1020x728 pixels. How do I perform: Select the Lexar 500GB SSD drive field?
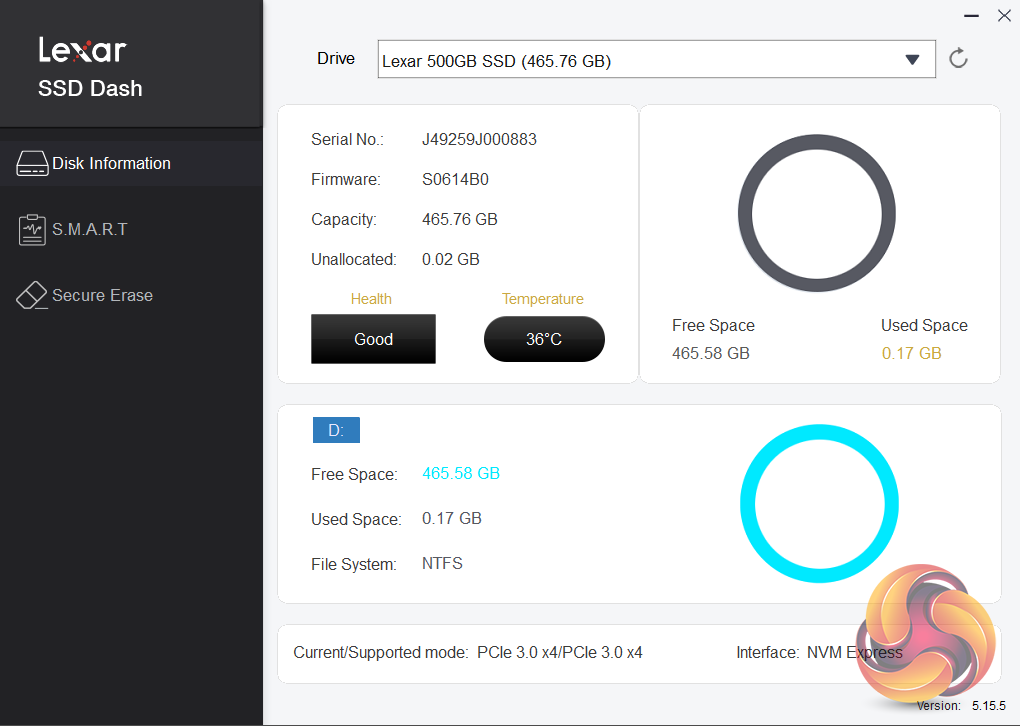point(656,60)
